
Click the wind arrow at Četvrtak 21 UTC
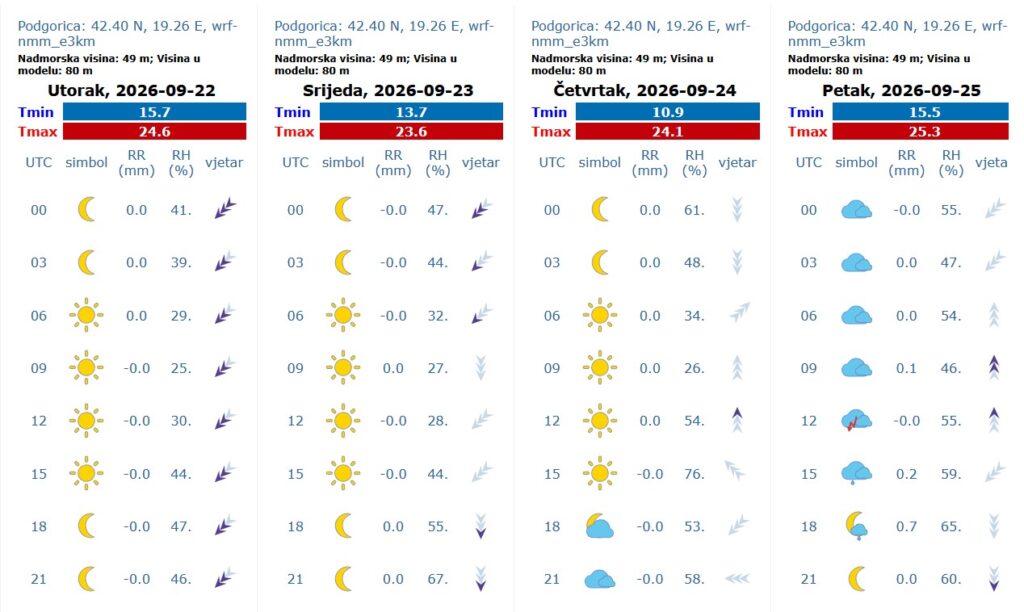point(737,579)
